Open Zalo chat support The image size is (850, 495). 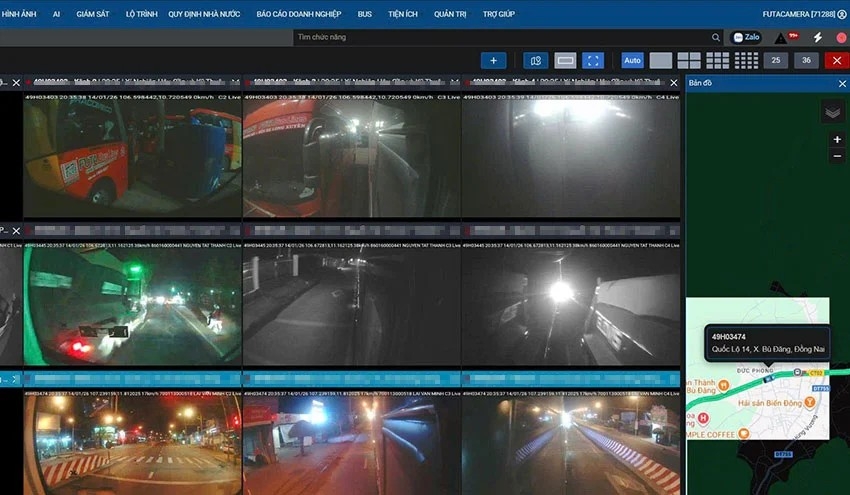[x=746, y=37]
